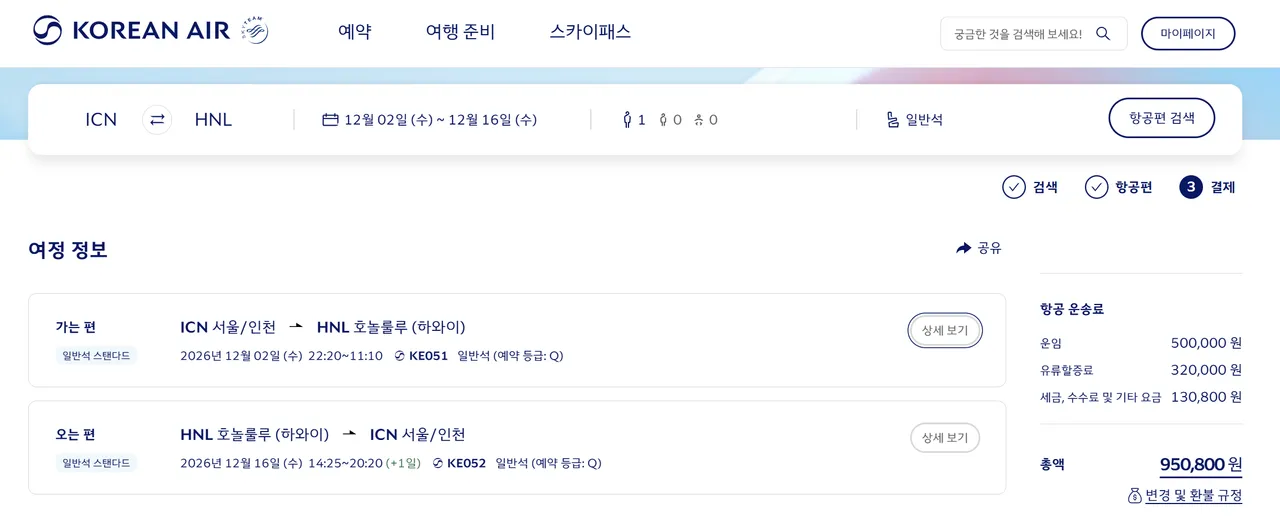Click the 궁금한 것을 검색해 보세요 search field
Image resolution: width=1280 pixels, height=532 pixels.
pos(1020,33)
